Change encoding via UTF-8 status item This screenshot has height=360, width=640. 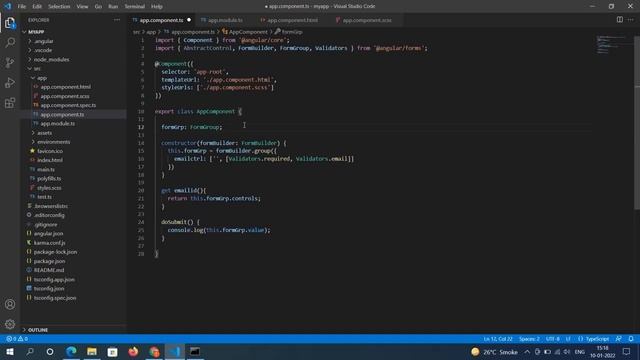click(553, 339)
